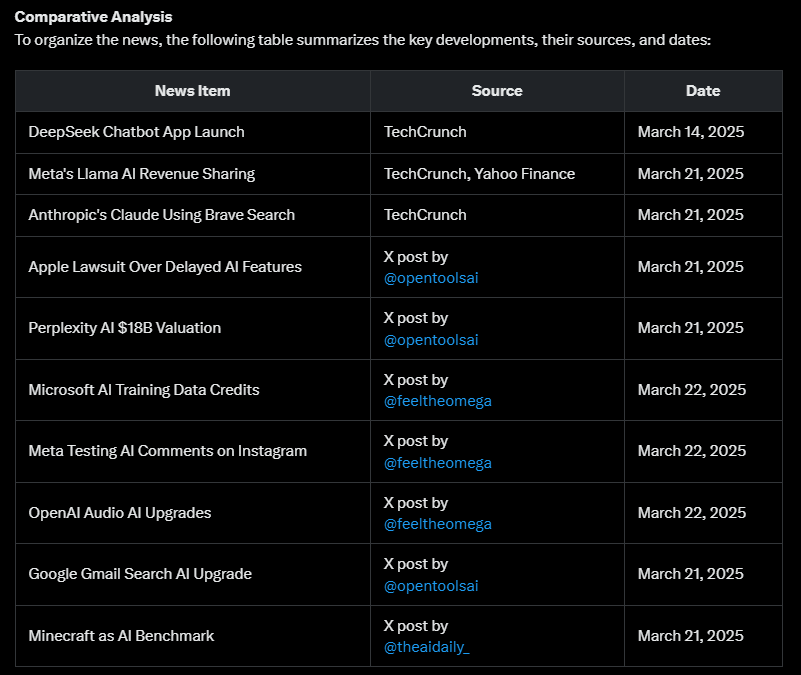This screenshot has width=801, height=675.
Task: Click the March 14, 2025 date cell
Action: (690, 132)
